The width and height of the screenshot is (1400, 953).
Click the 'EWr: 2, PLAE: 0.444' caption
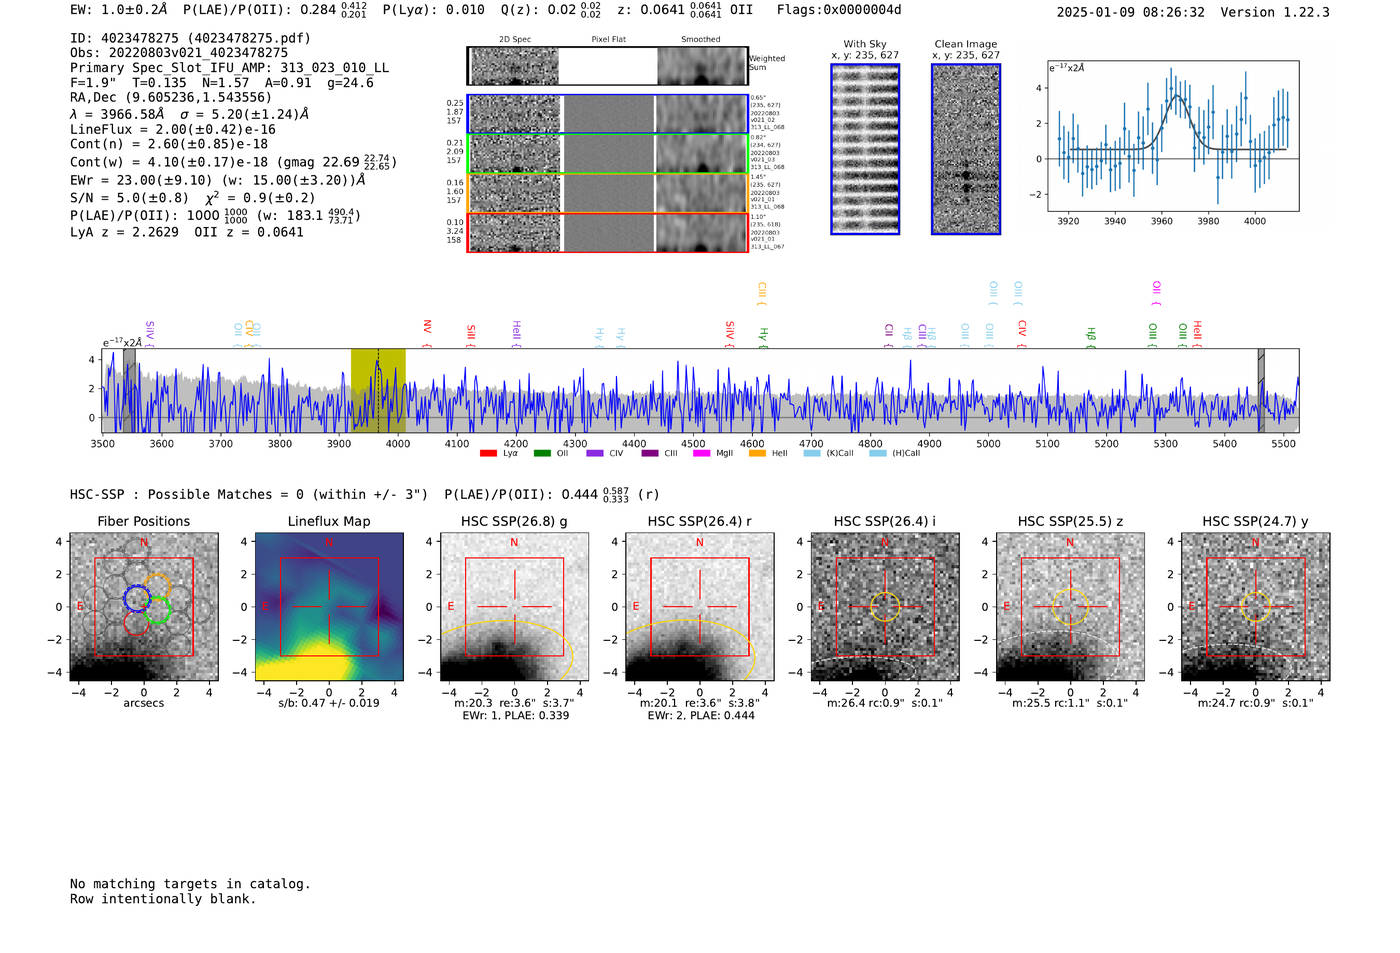[x=700, y=716]
